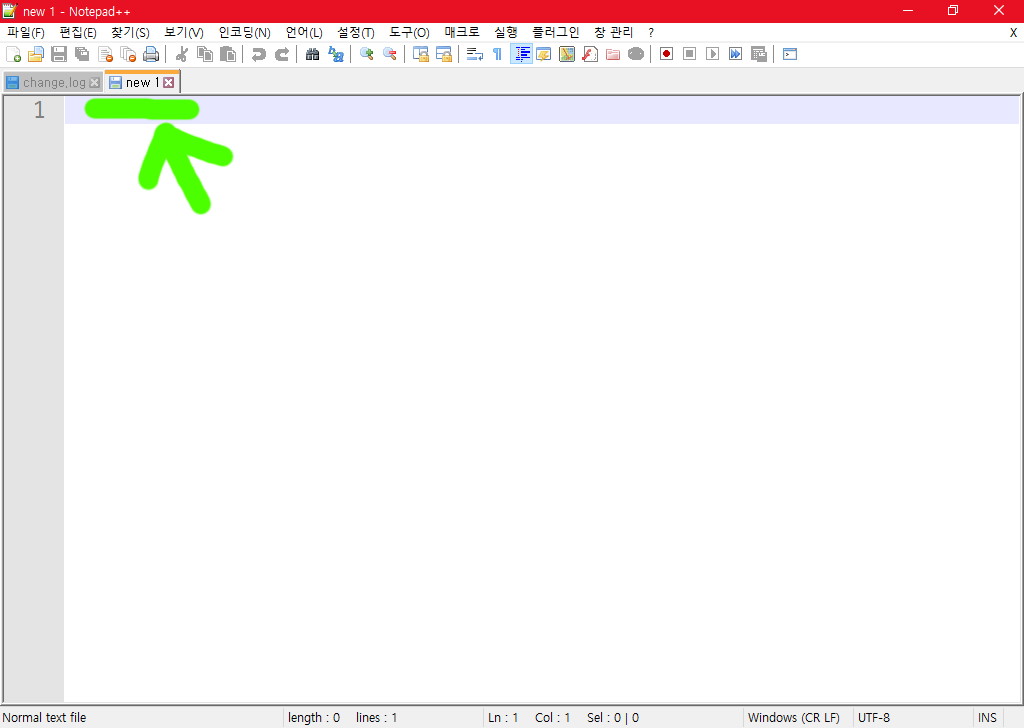Play back the recorded macro
This screenshot has height=728, width=1024.
[712, 54]
